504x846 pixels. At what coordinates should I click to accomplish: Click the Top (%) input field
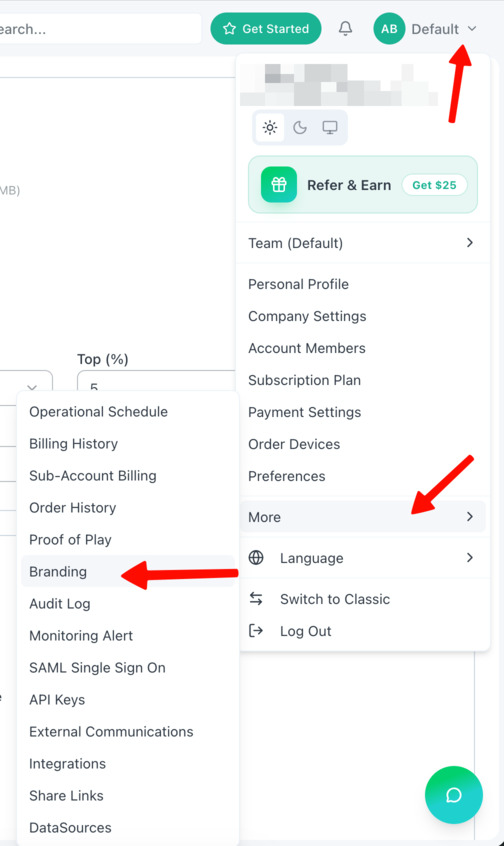[156, 381]
